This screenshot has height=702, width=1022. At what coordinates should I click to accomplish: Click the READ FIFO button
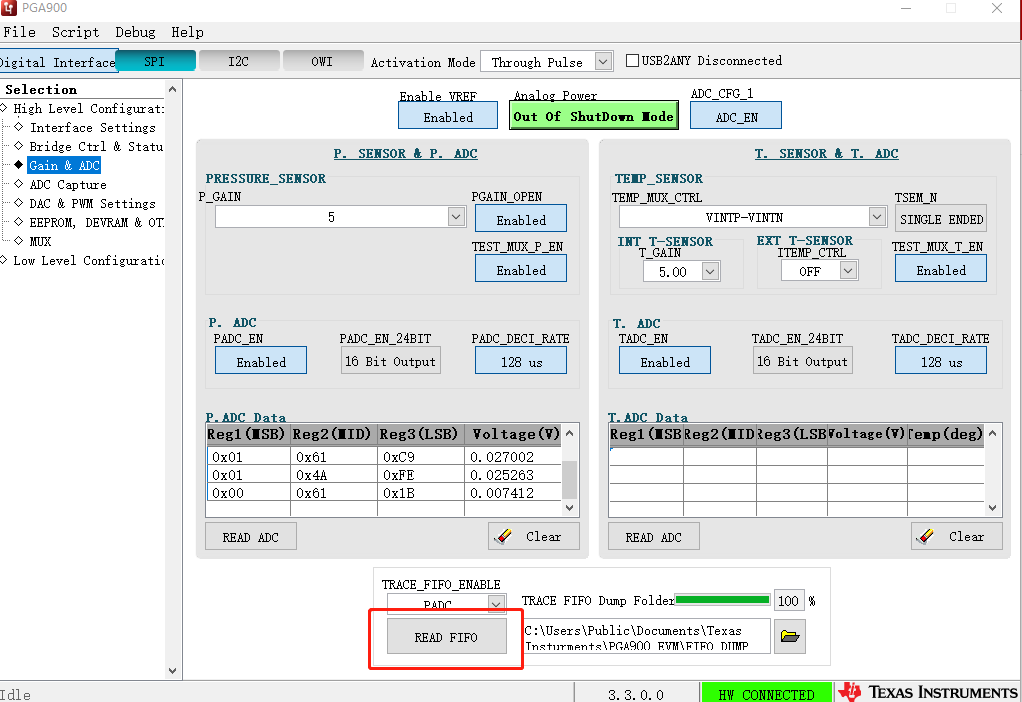446,637
